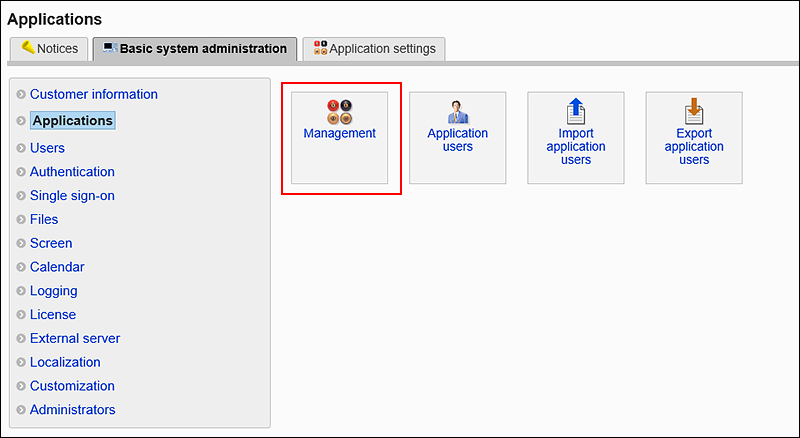Click the Application users text link
Screen dimensions: 800x438
pos(458,140)
